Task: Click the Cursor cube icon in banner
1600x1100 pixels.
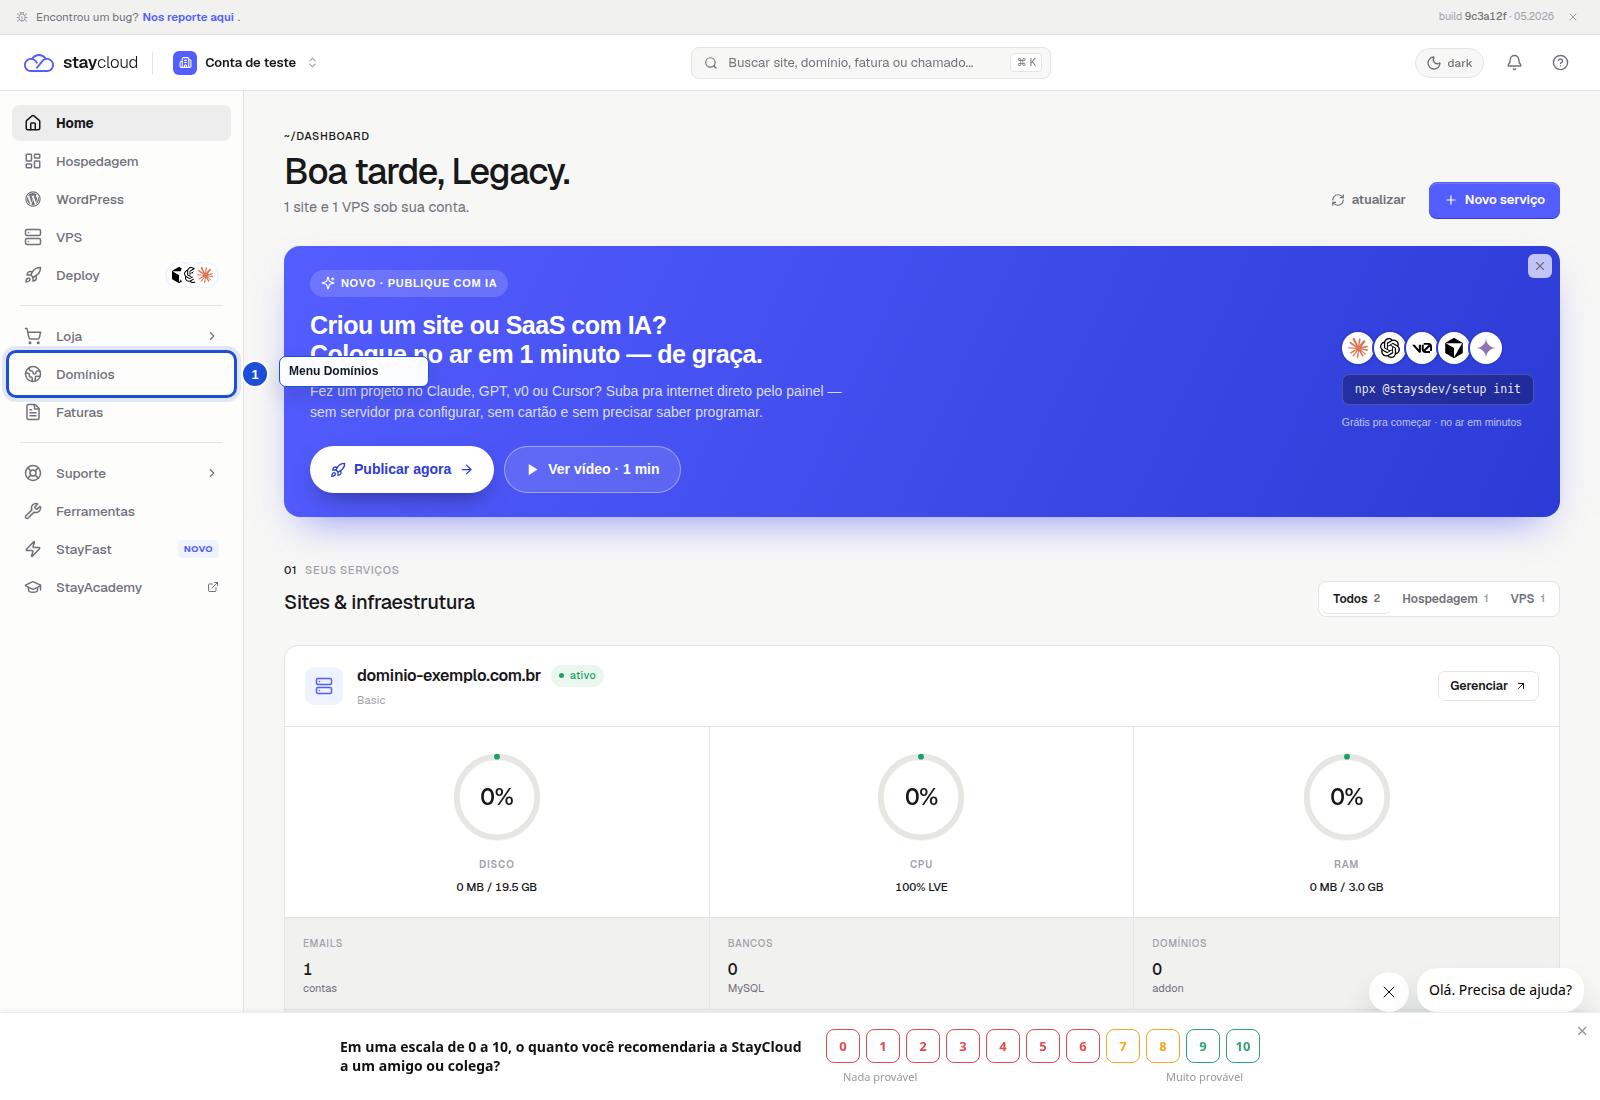Action: tap(1454, 348)
